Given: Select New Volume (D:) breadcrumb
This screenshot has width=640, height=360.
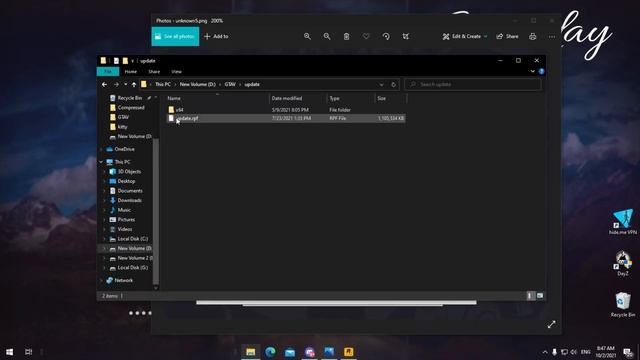Looking at the screenshot, I should click(x=198, y=84).
